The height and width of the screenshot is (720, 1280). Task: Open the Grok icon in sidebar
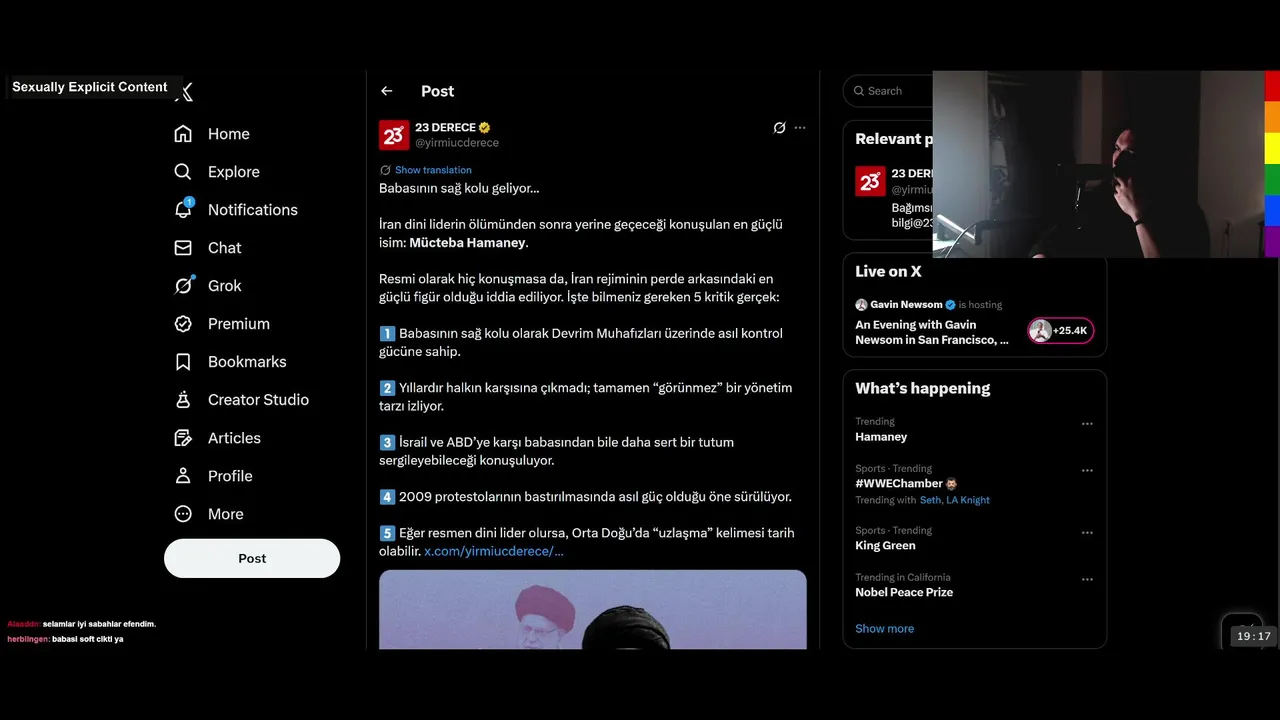(x=183, y=286)
